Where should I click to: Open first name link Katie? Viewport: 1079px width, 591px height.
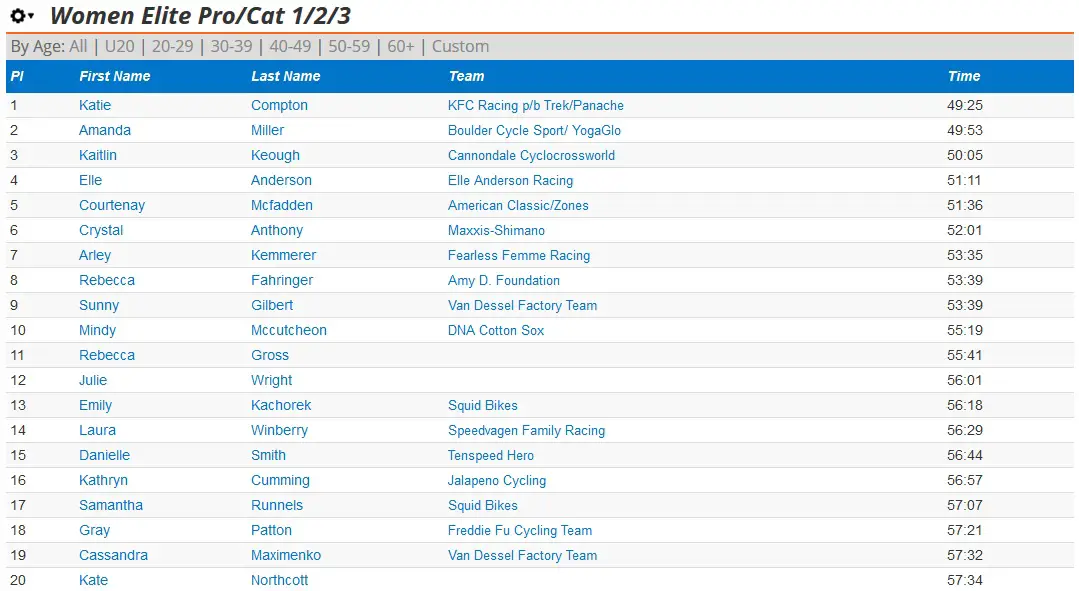pyautogui.click(x=95, y=105)
